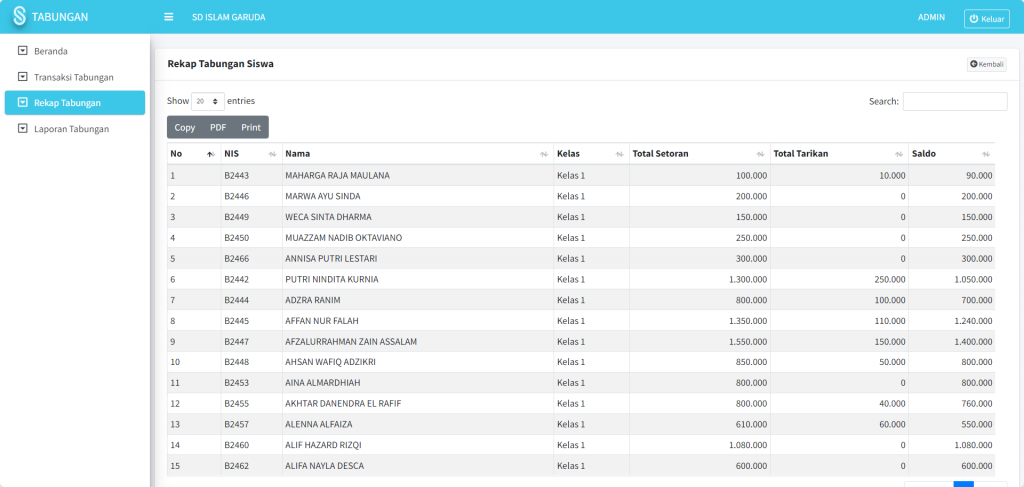
Task: Click Saldo value 1.400.000
Action: (972, 341)
